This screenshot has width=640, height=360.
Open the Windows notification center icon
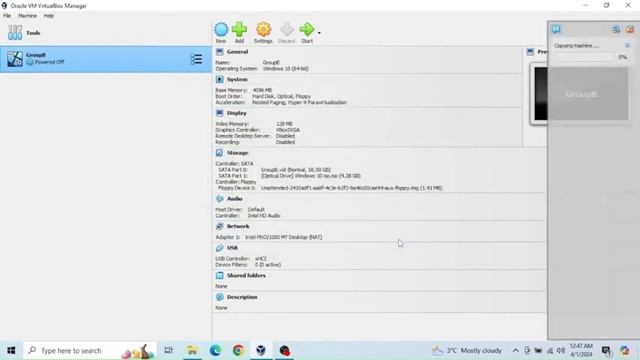pos(606,351)
